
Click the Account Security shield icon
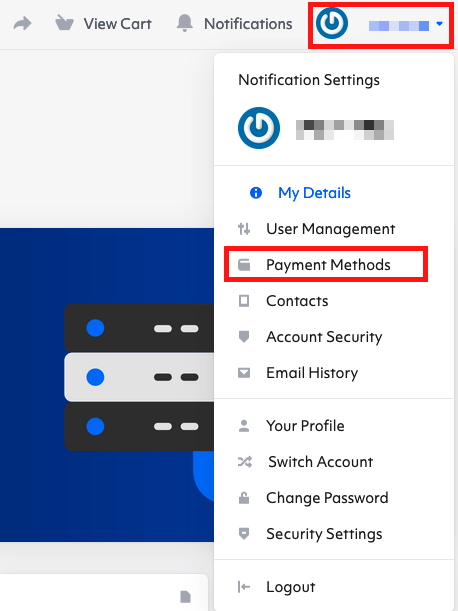point(244,337)
